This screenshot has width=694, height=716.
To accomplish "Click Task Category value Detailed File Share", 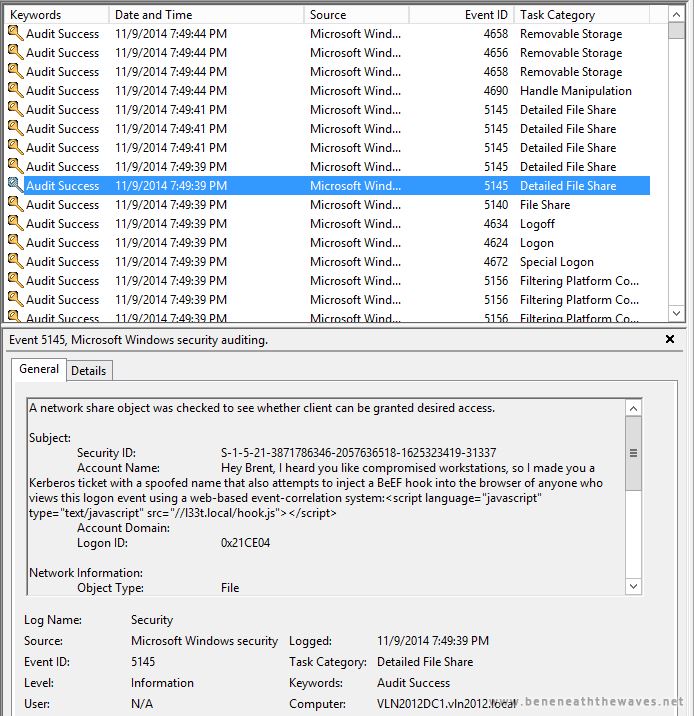I will (425, 662).
